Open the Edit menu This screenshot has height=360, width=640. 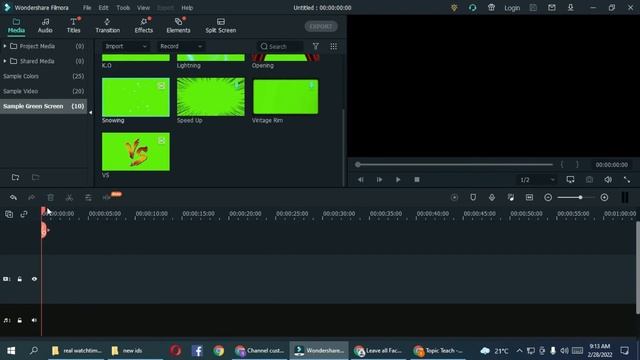click(x=103, y=8)
